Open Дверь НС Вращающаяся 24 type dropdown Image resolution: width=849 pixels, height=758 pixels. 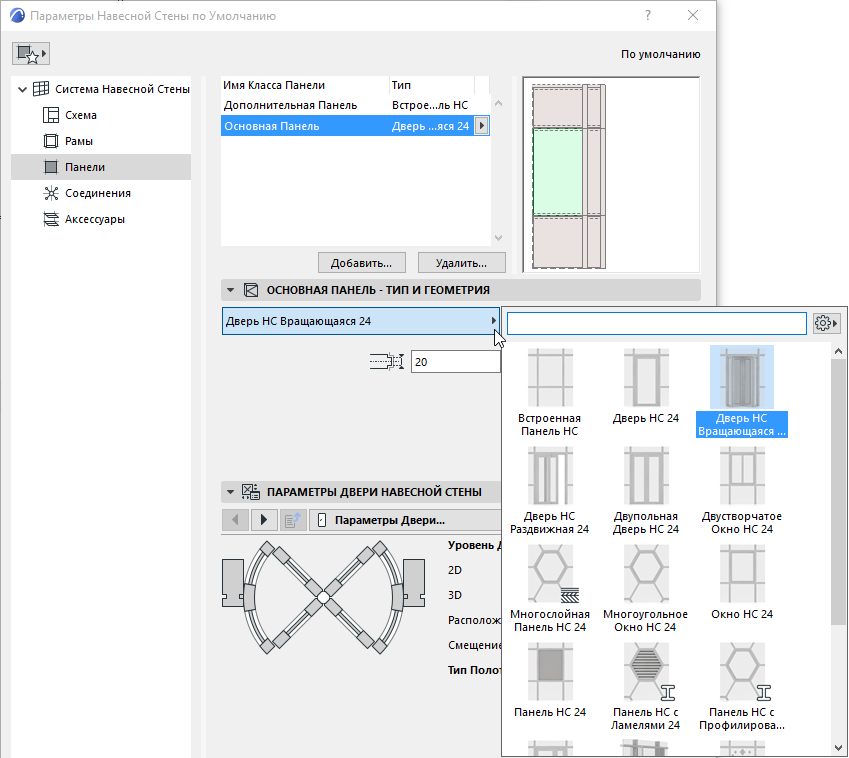361,321
